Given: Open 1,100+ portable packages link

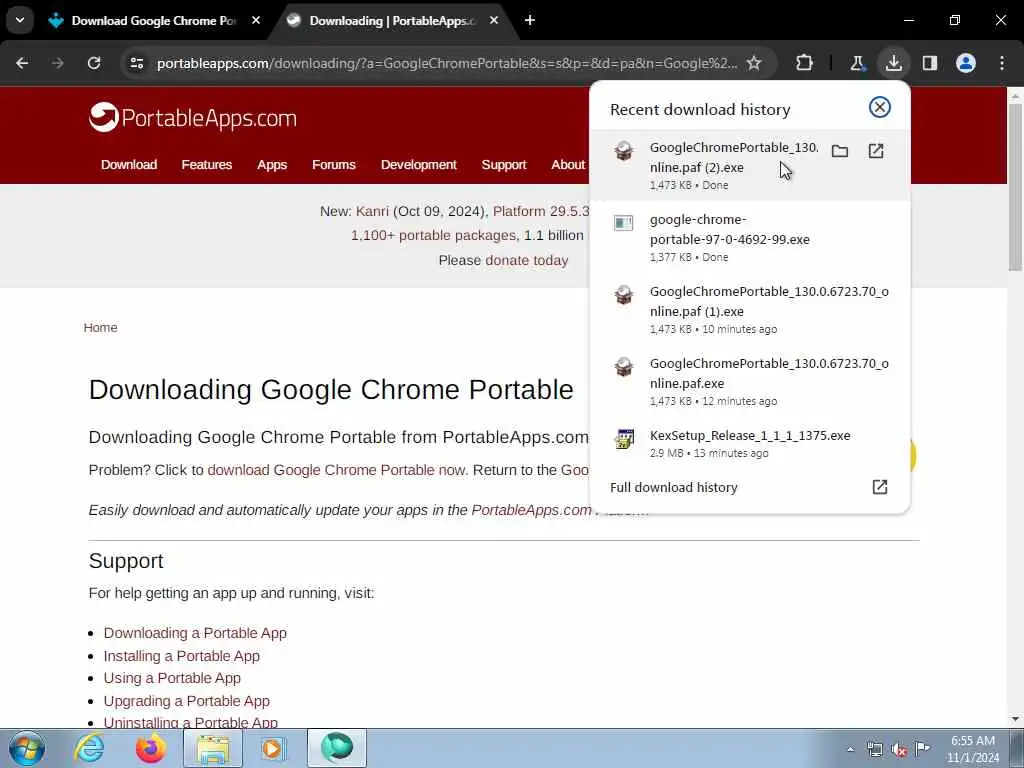Looking at the screenshot, I should click(433, 235).
